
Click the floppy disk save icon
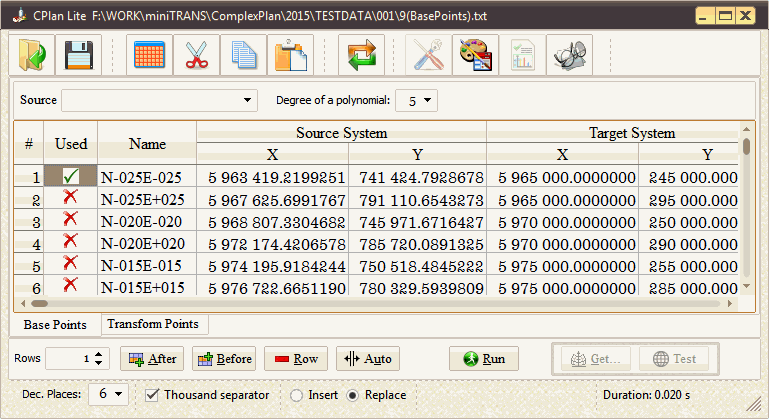coord(78,56)
